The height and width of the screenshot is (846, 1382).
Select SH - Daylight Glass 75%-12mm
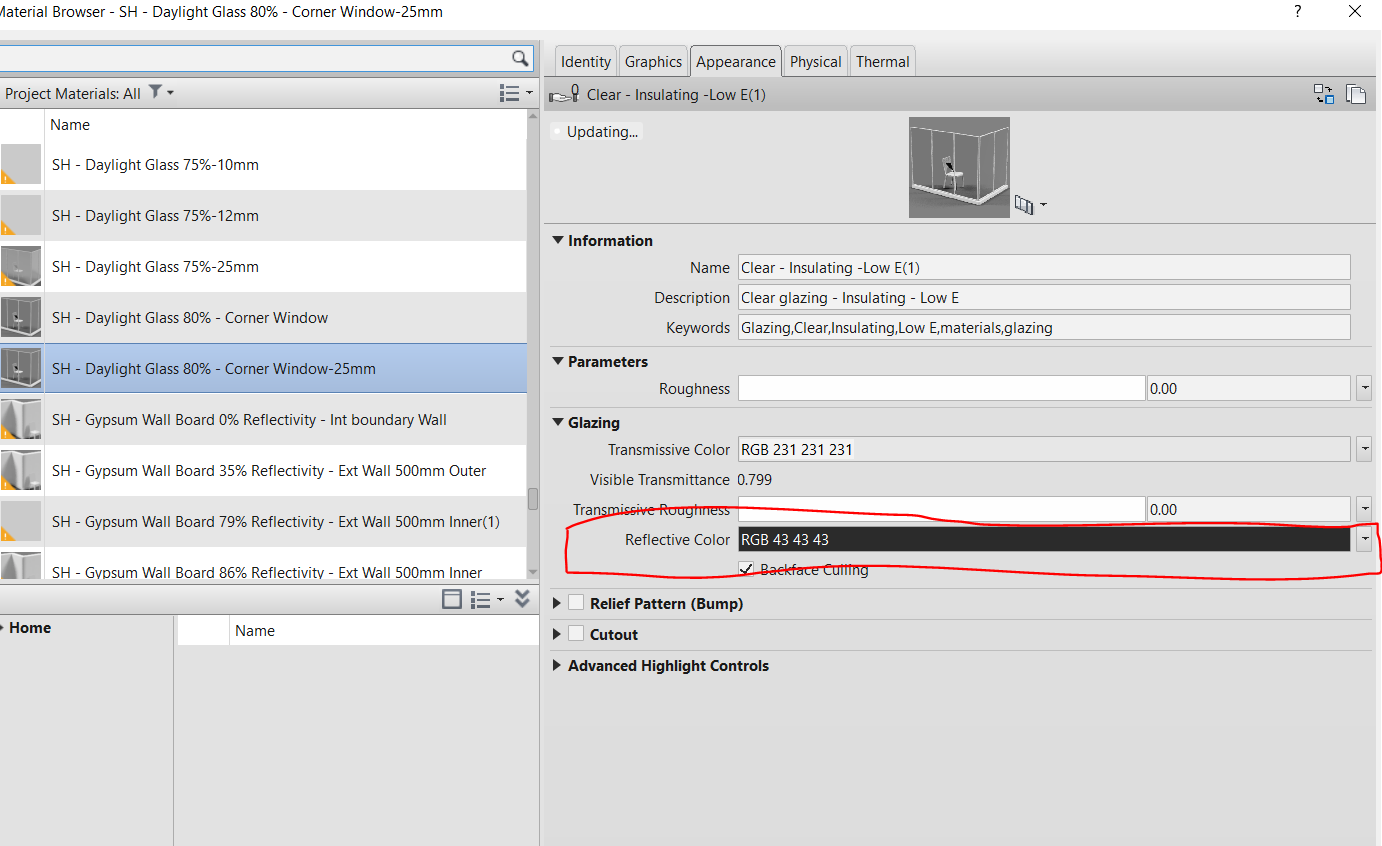263,215
